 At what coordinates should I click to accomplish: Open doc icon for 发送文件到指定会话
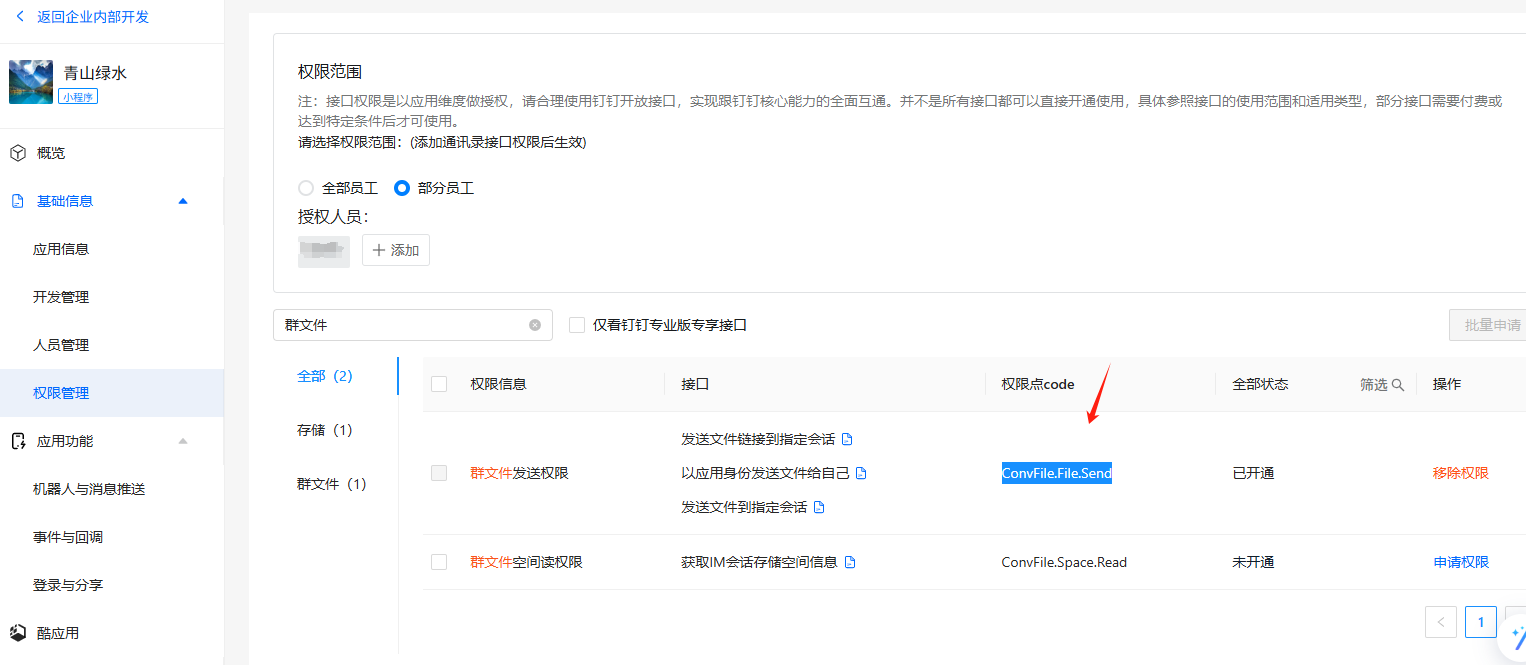[x=819, y=507]
